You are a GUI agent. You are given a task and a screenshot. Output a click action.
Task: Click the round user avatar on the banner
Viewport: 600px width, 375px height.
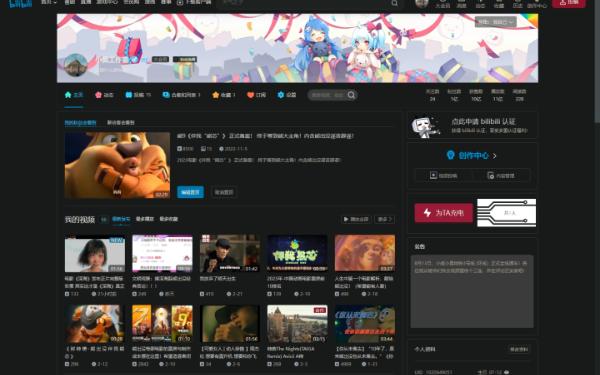(x=76, y=65)
